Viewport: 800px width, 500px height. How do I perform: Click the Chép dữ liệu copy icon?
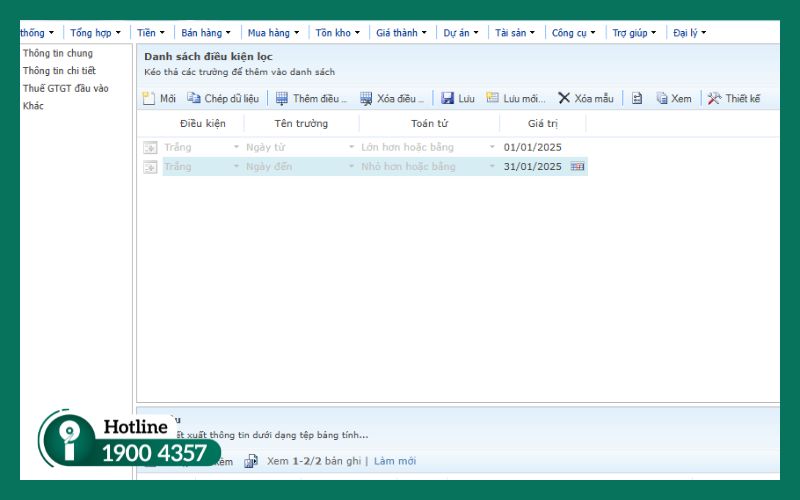[x=193, y=98]
